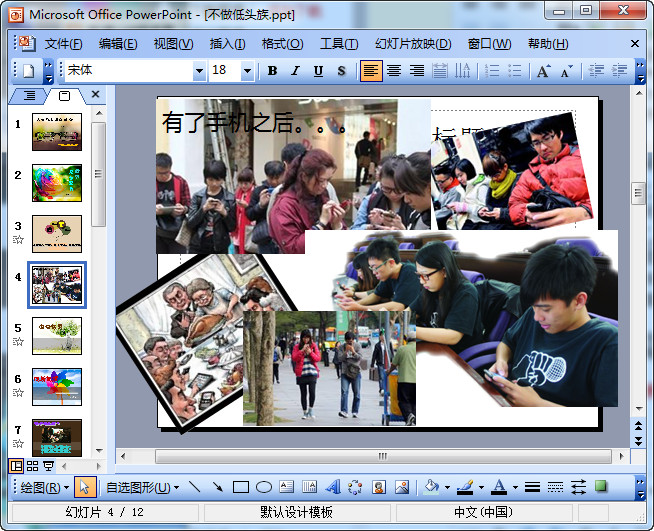This screenshot has width=654, height=531.
Task: Switch to Slide Sorter view
Action: click(33, 466)
